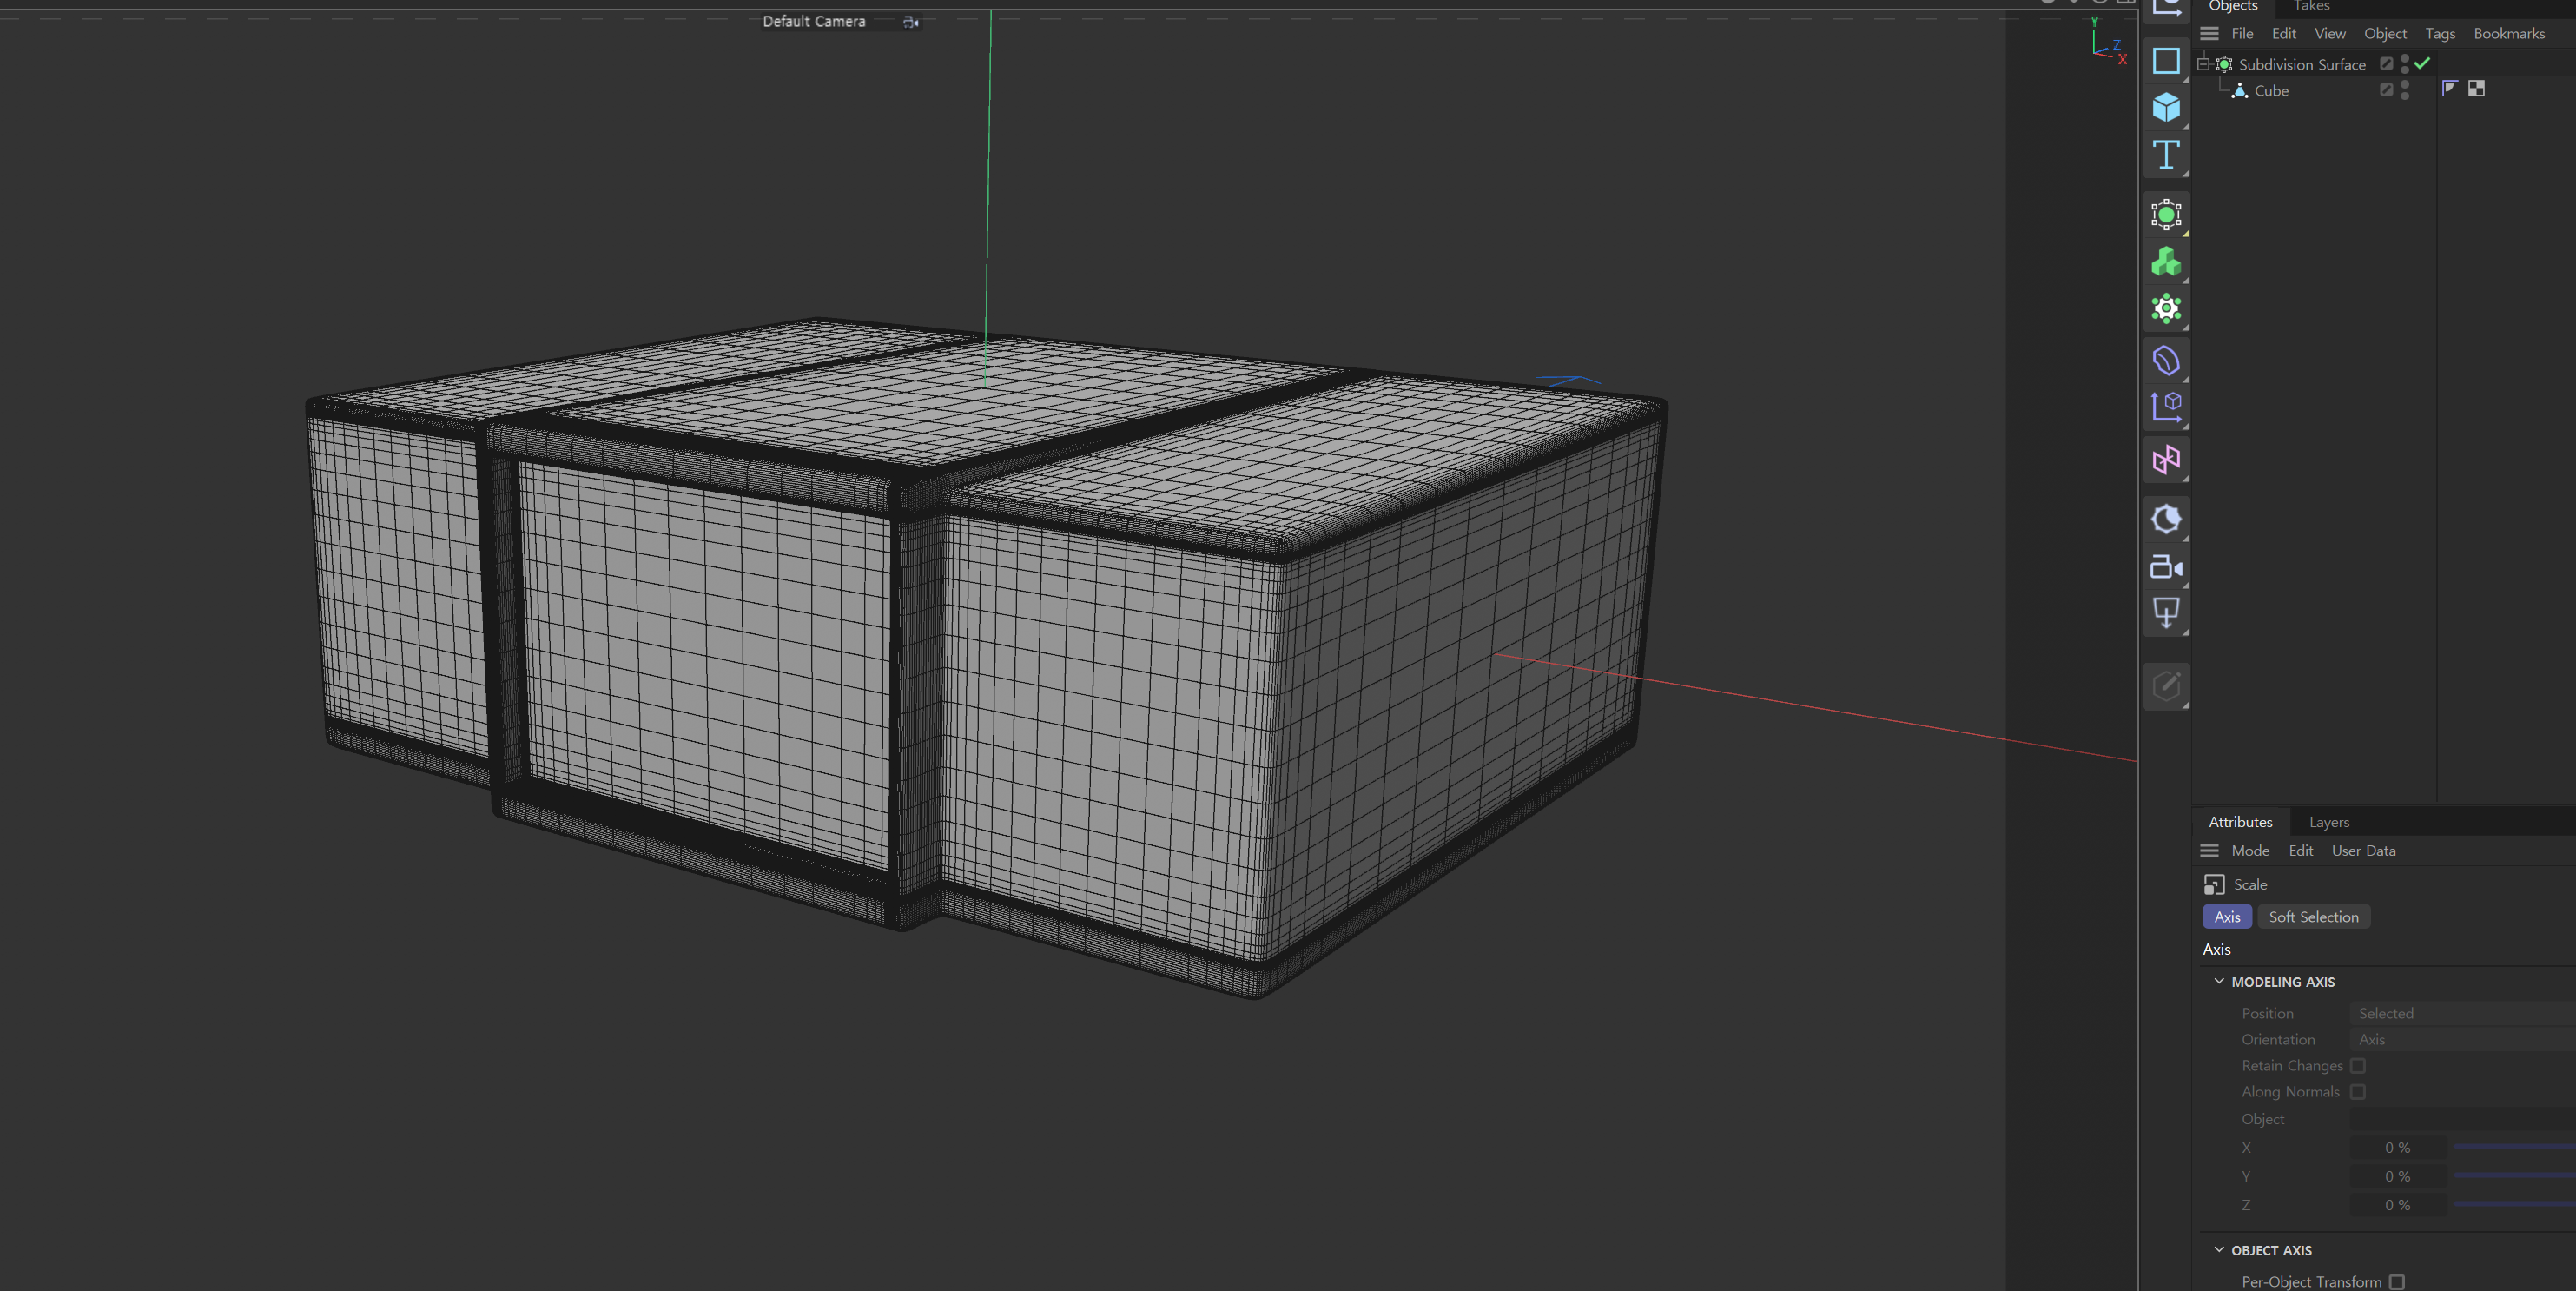2576x1291 pixels.
Task: Open the Layers tab
Action: point(2328,822)
